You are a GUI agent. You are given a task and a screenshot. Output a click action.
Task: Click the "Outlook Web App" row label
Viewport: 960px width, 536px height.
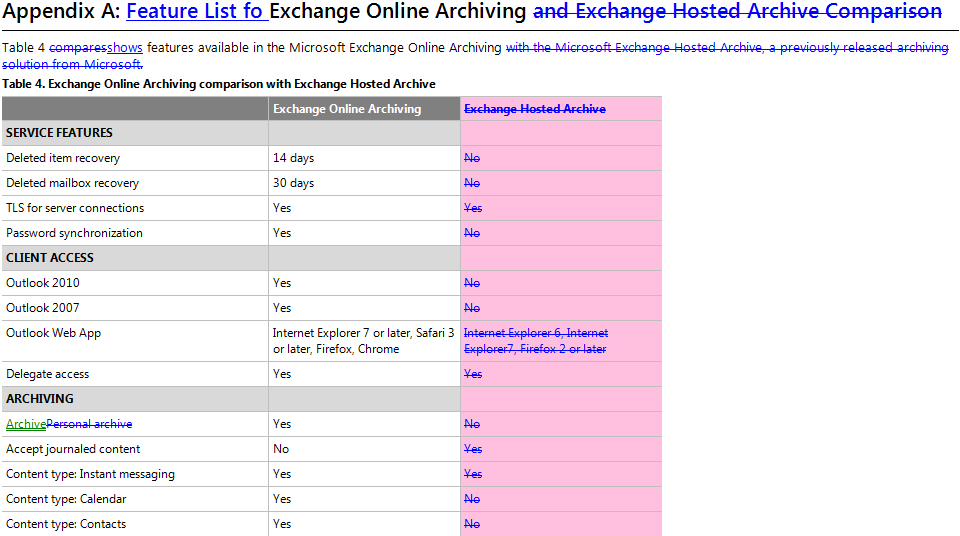(x=53, y=333)
